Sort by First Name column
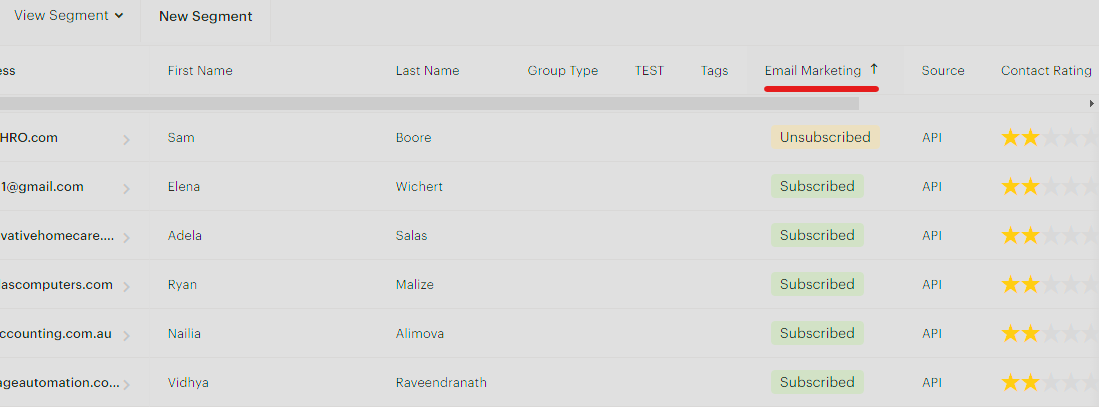 tap(200, 71)
